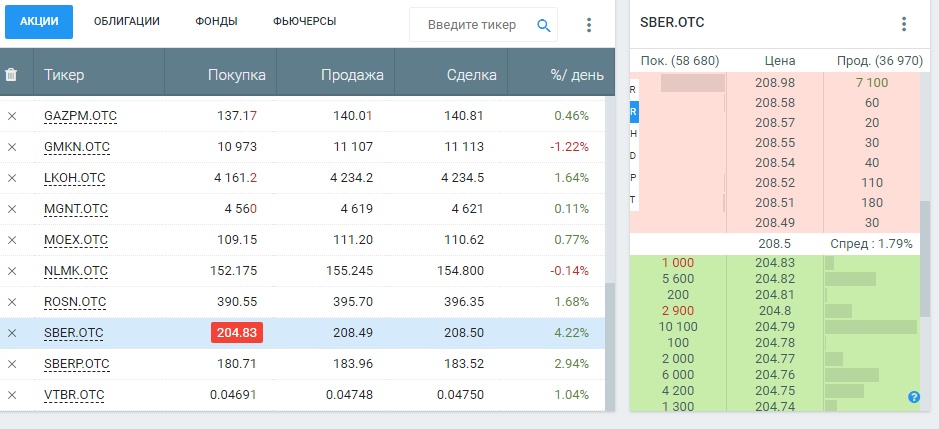Remove MOEX.OTC row with its X icon

point(12,240)
